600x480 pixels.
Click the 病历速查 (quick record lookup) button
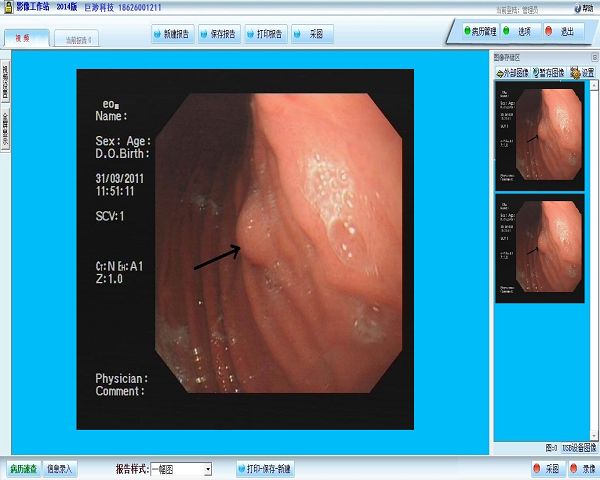click(x=22, y=468)
